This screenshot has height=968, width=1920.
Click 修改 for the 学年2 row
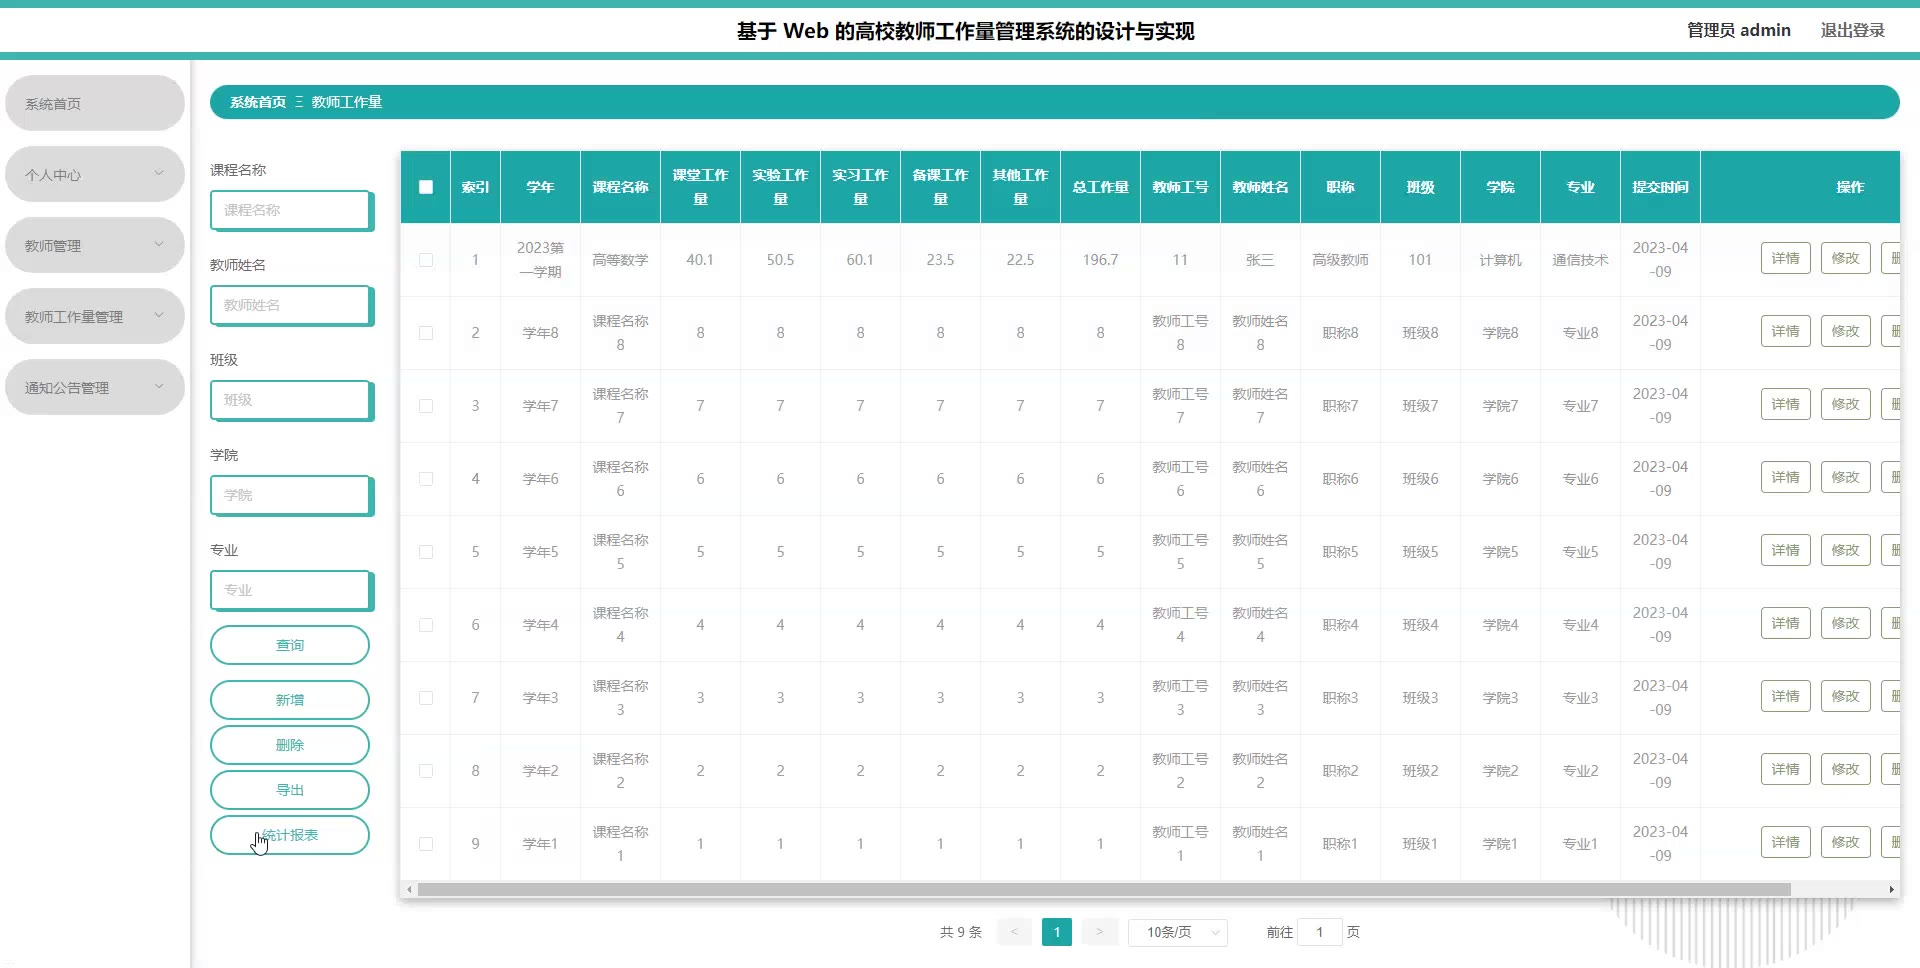pyautogui.click(x=1845, y=769)
